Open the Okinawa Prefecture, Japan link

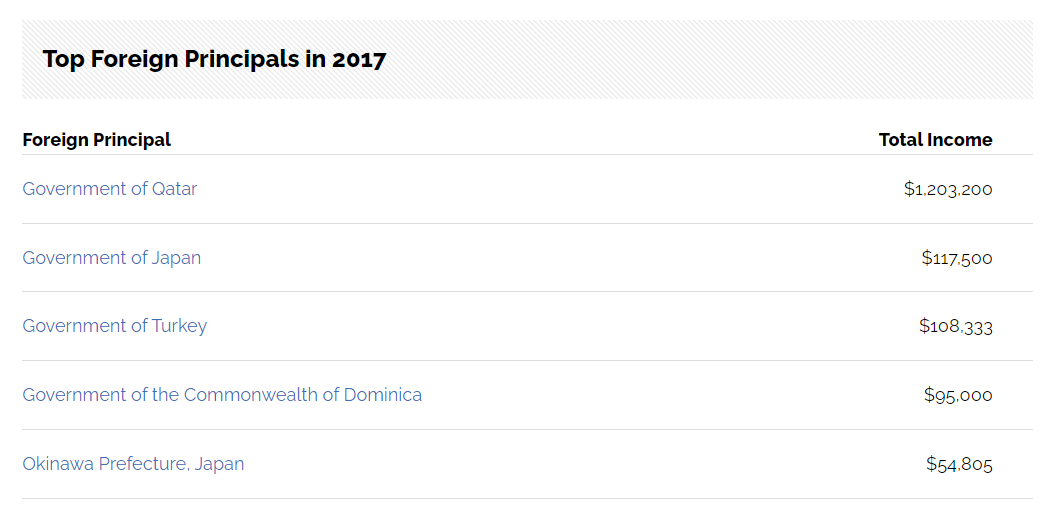(x=133, y=464)
